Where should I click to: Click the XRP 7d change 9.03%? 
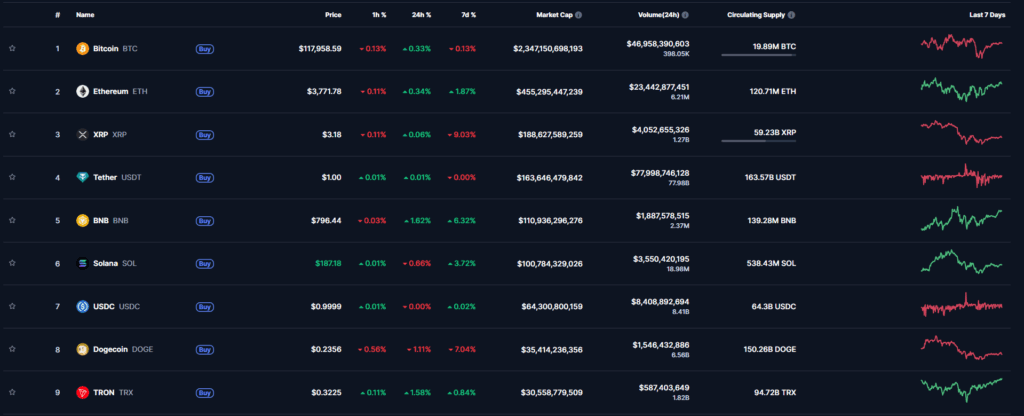click(x=463, y=135)
